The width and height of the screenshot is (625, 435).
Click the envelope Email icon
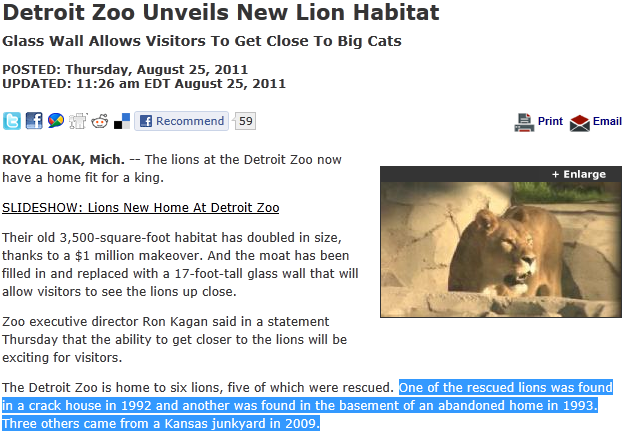click(x=580, y=123)
